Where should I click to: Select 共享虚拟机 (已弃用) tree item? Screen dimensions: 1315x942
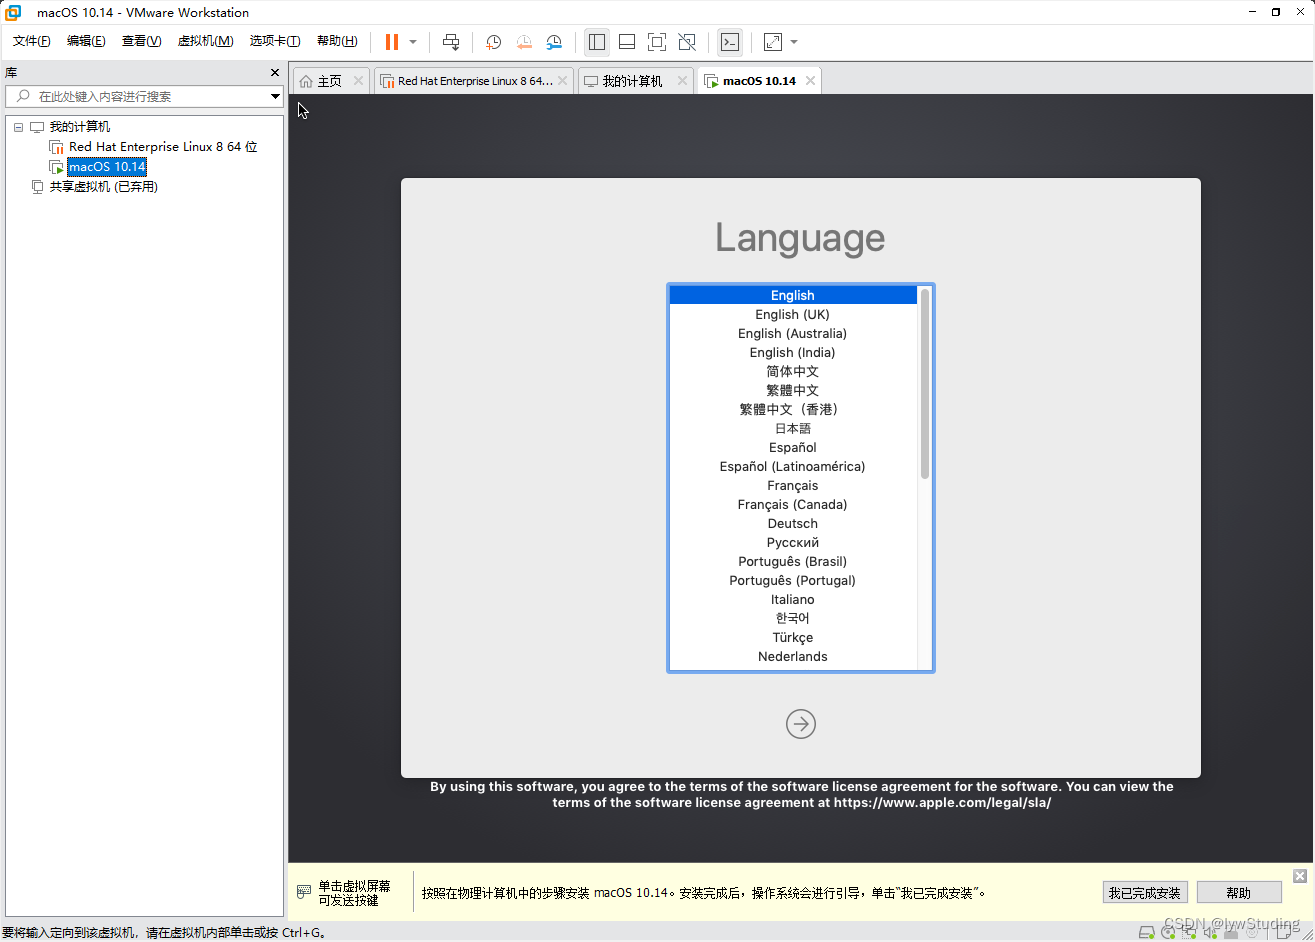click(x=104, y=187)
